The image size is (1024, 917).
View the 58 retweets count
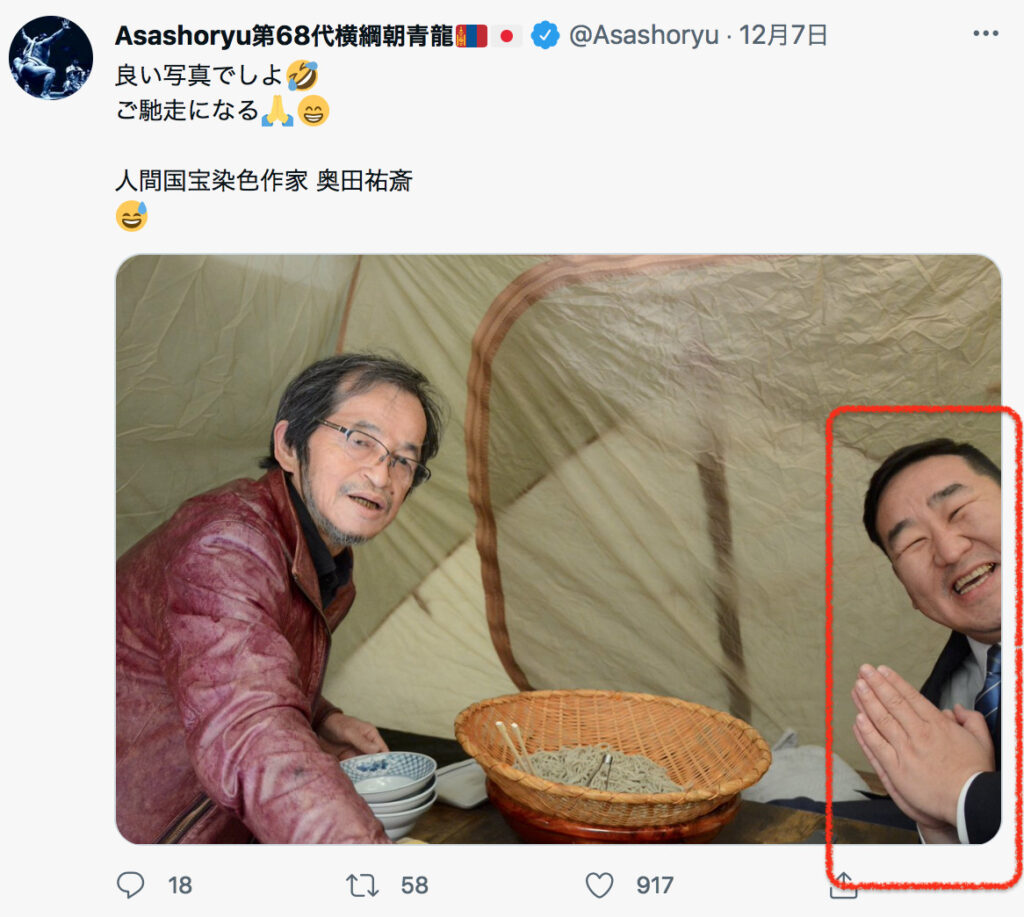coord(414,886)
